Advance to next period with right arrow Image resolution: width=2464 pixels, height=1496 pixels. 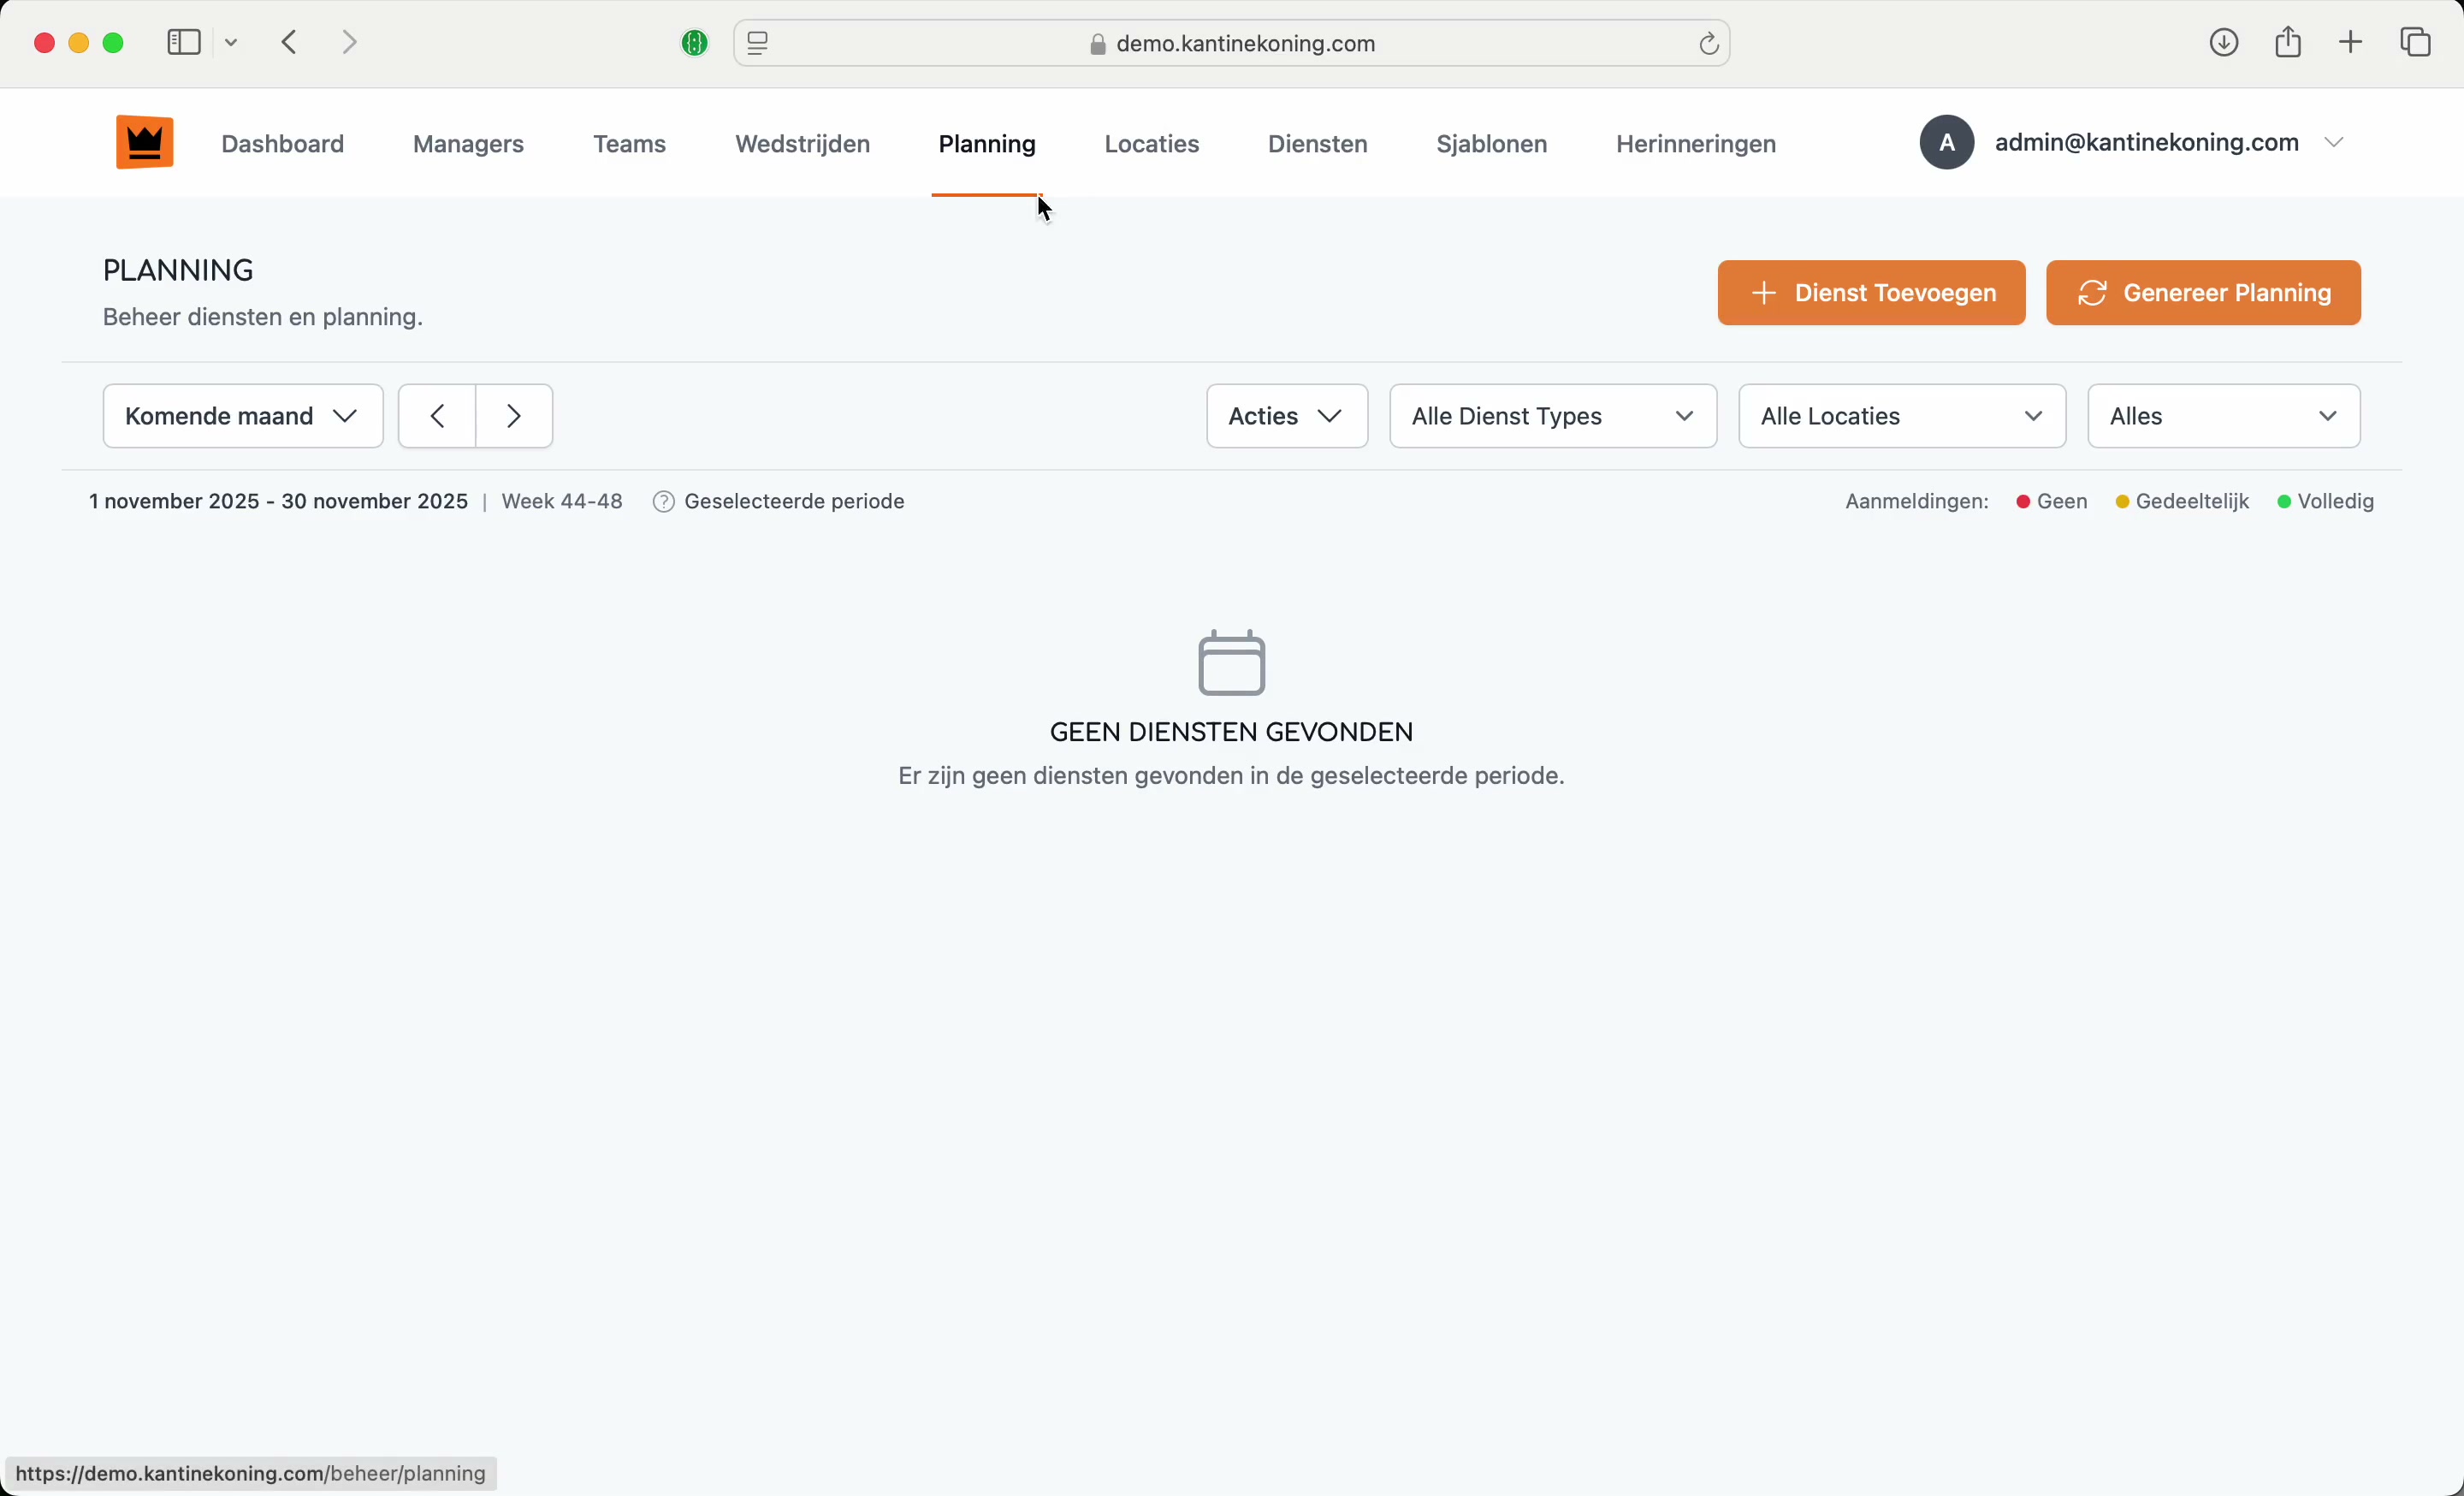(x=514, y=416)
